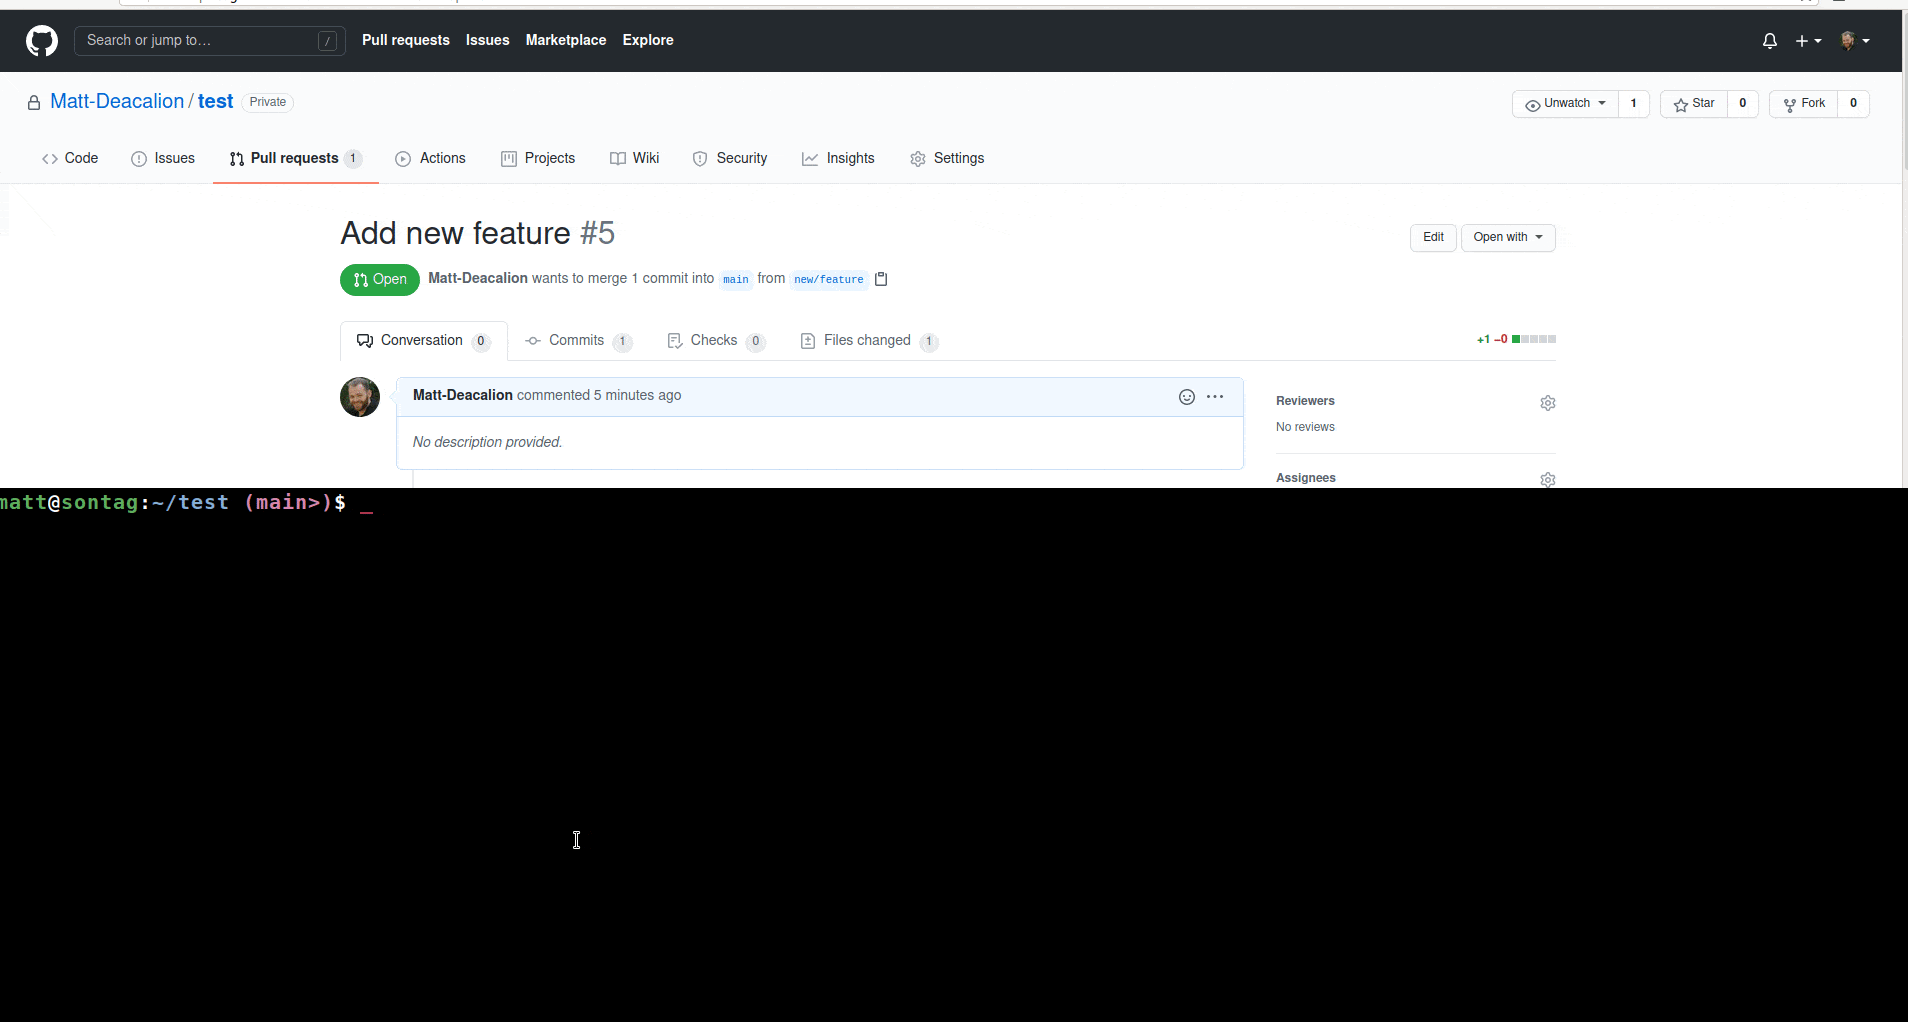
Task: Select the Files changed tab
Action: click(869, 341)
